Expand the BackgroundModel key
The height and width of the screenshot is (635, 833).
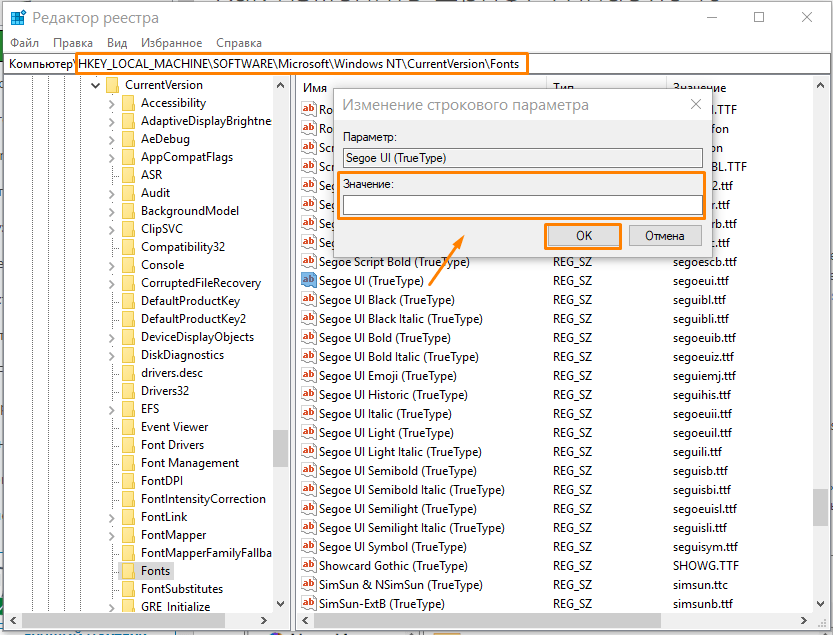click(112, 212)
